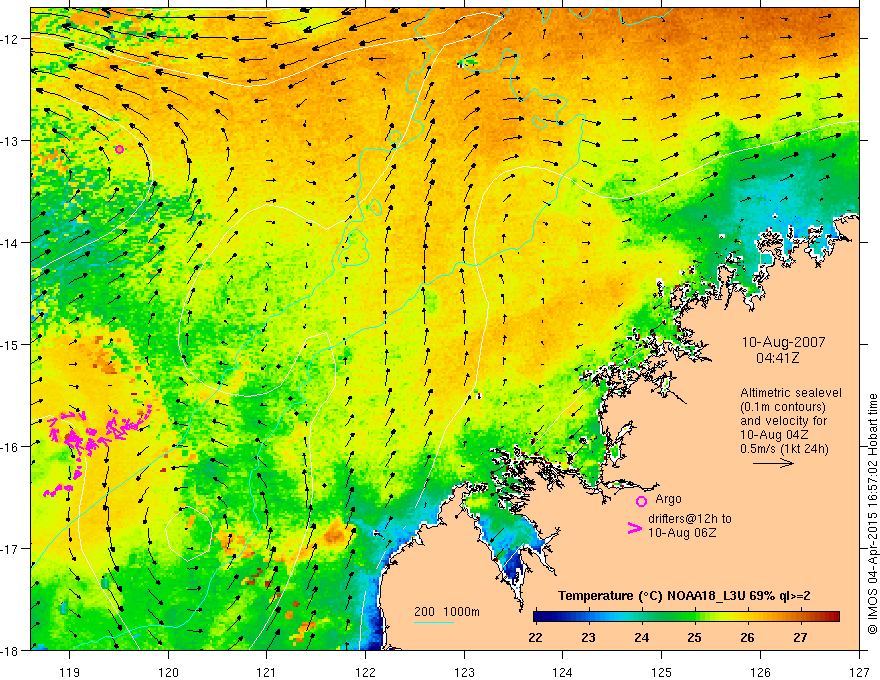Click the Argo float marker near 13°S
The image size is (880, 680).
click(119, 149)
